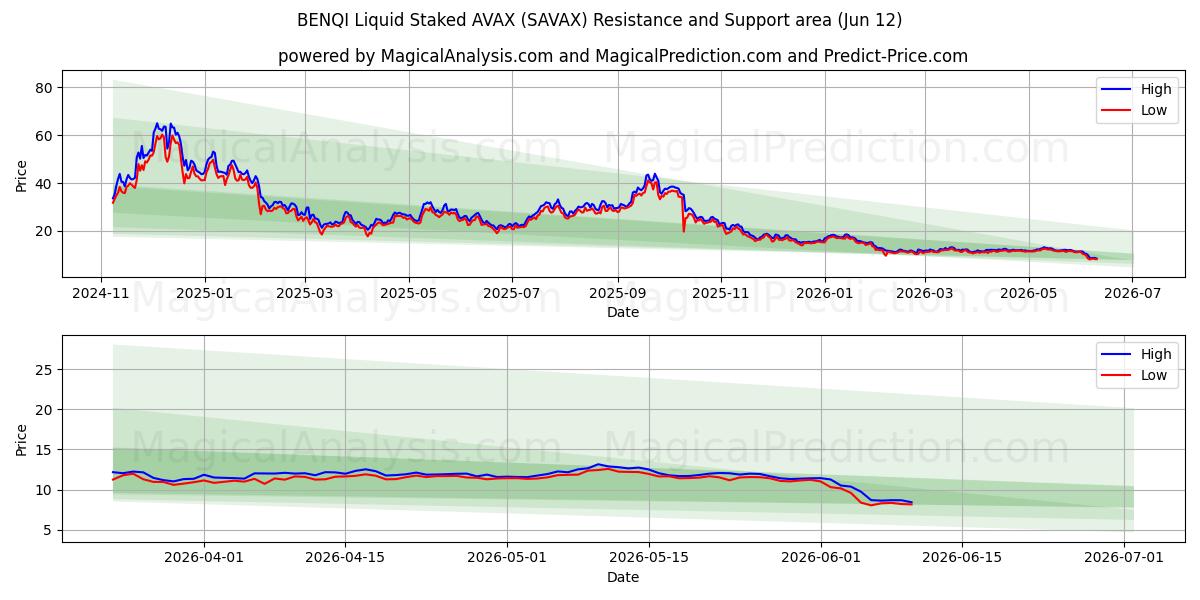Click the '40' price tick on top chart

(44, 184)
